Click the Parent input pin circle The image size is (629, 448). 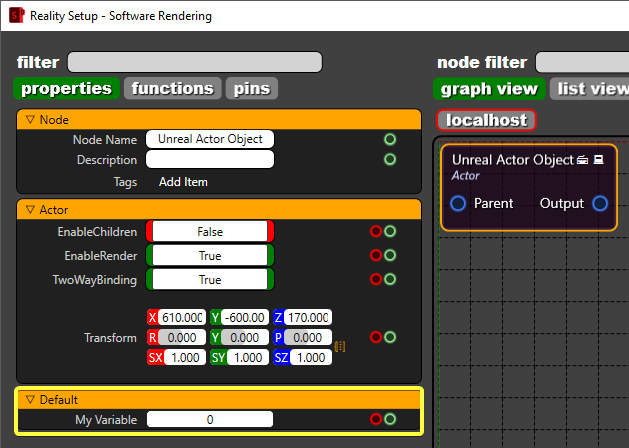(x=458, y=204)
